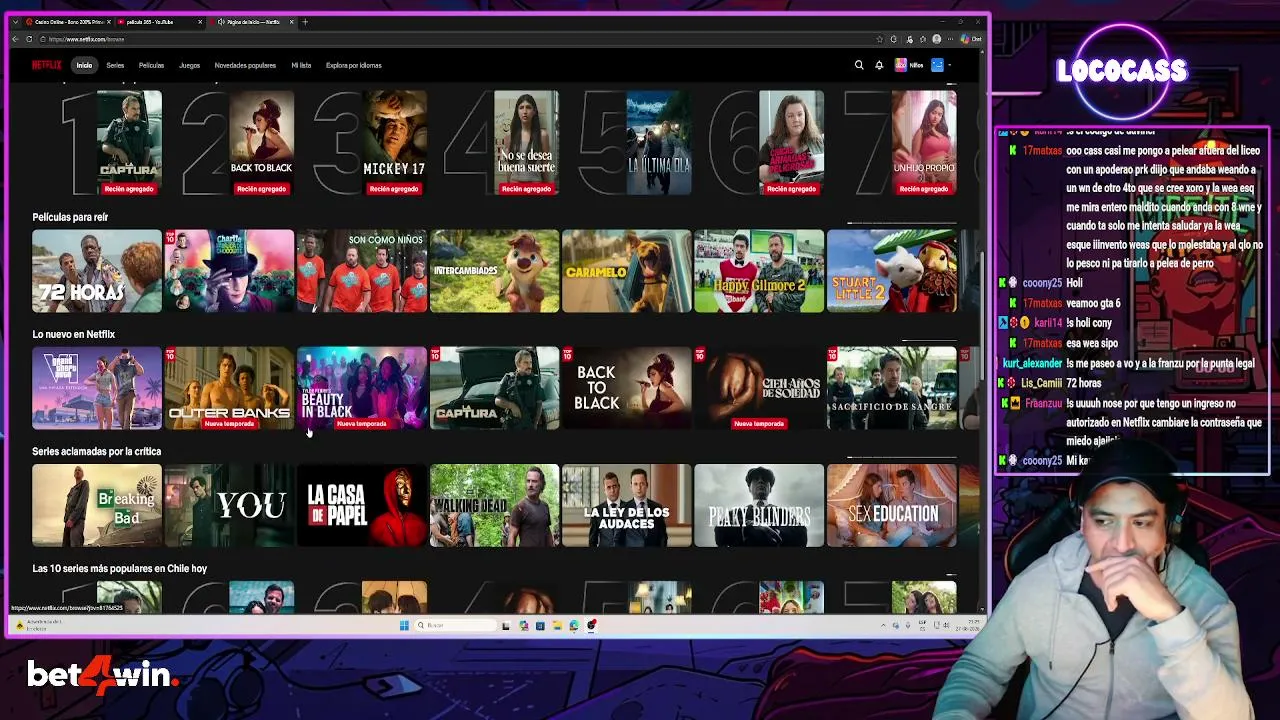Expand the profile menu caret beside the avatar
This screenshot has height=720, width=1280.
[949, 65]
